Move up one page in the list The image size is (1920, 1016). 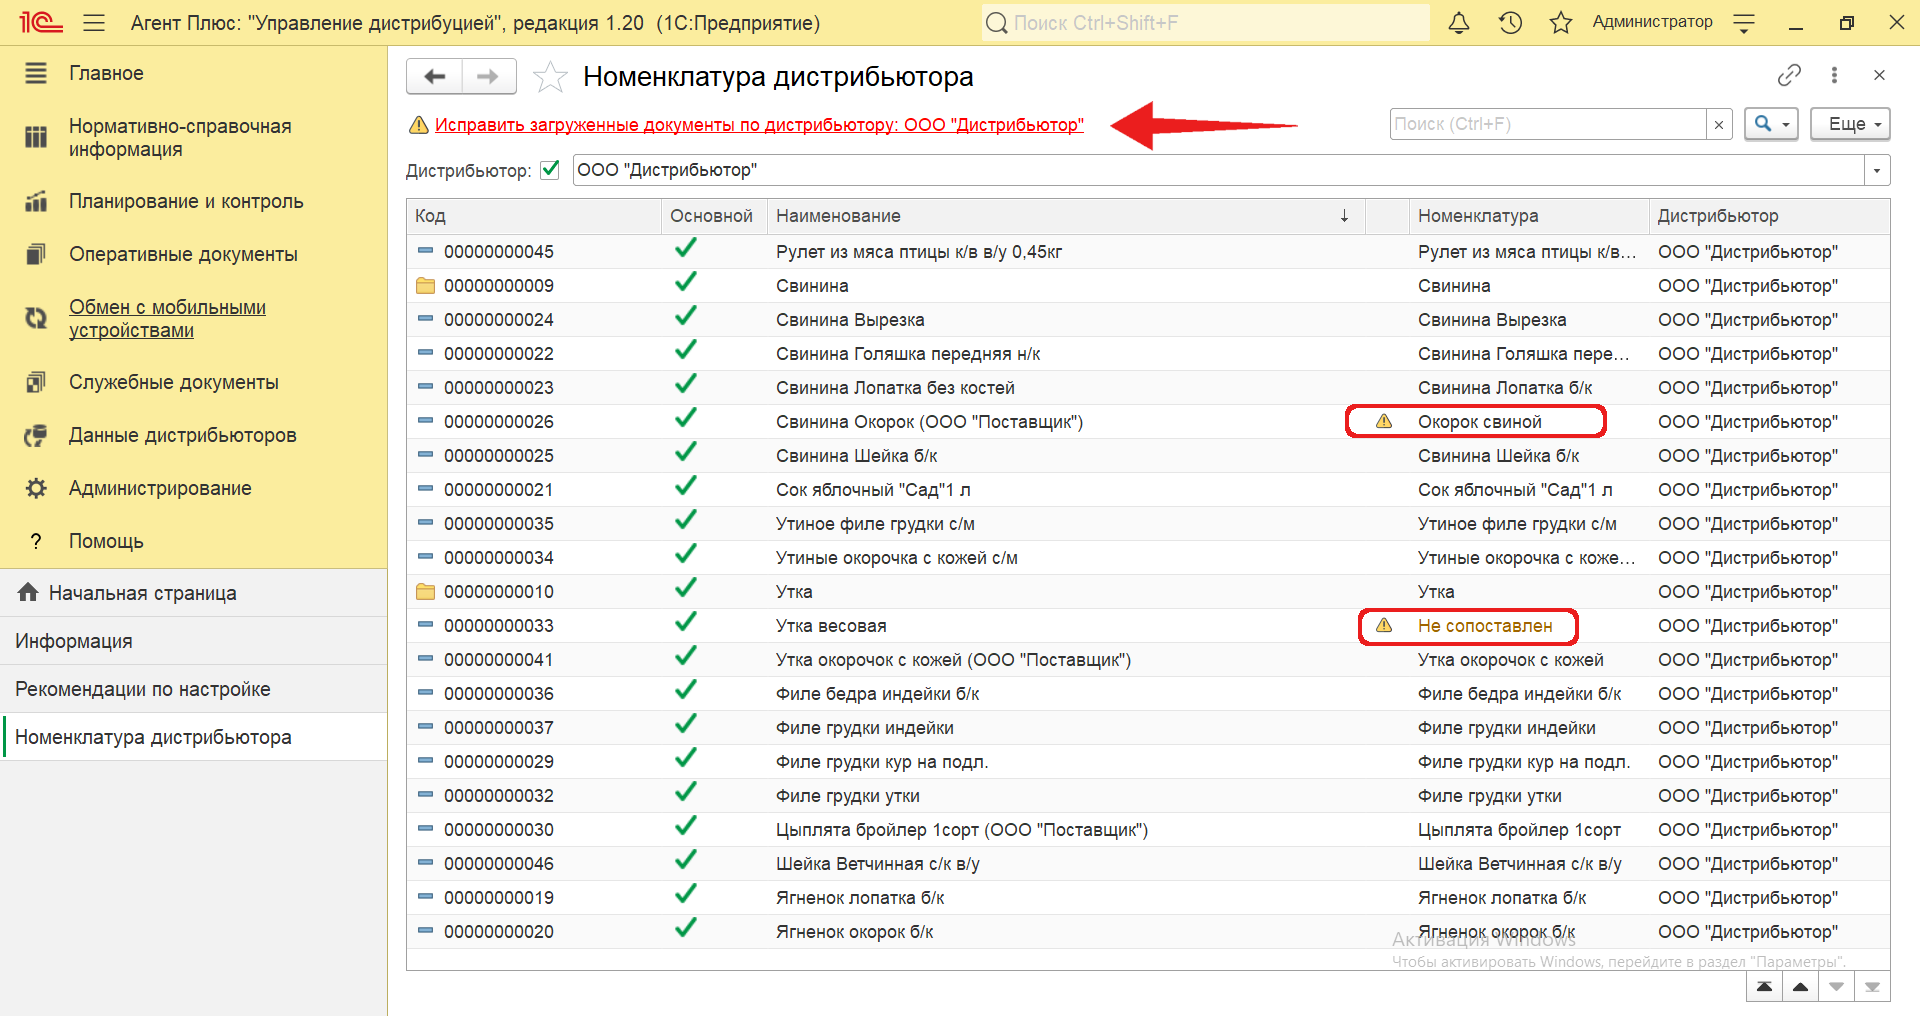(x=1800, y=987)
